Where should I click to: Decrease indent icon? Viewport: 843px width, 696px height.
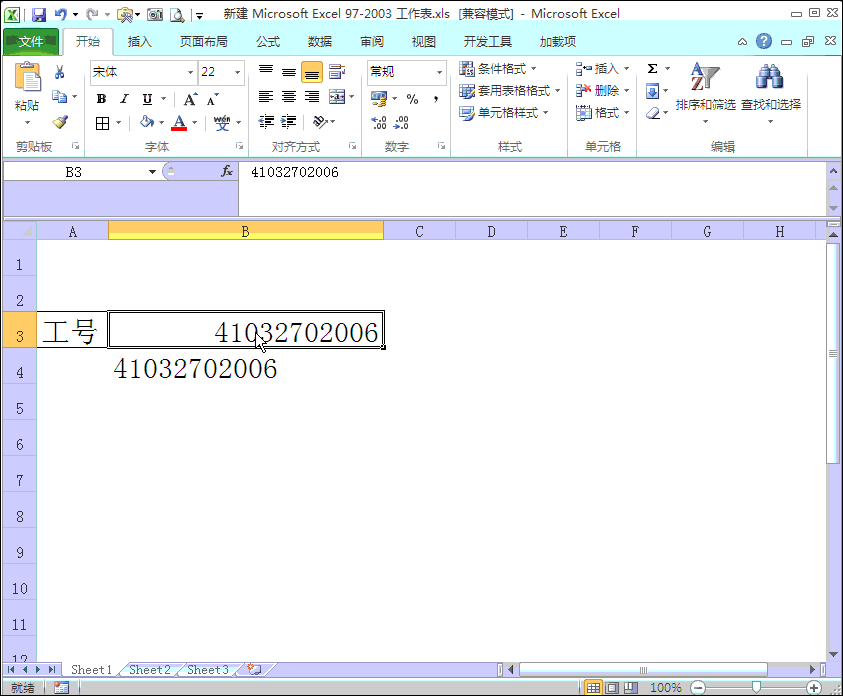click(266, 122)
